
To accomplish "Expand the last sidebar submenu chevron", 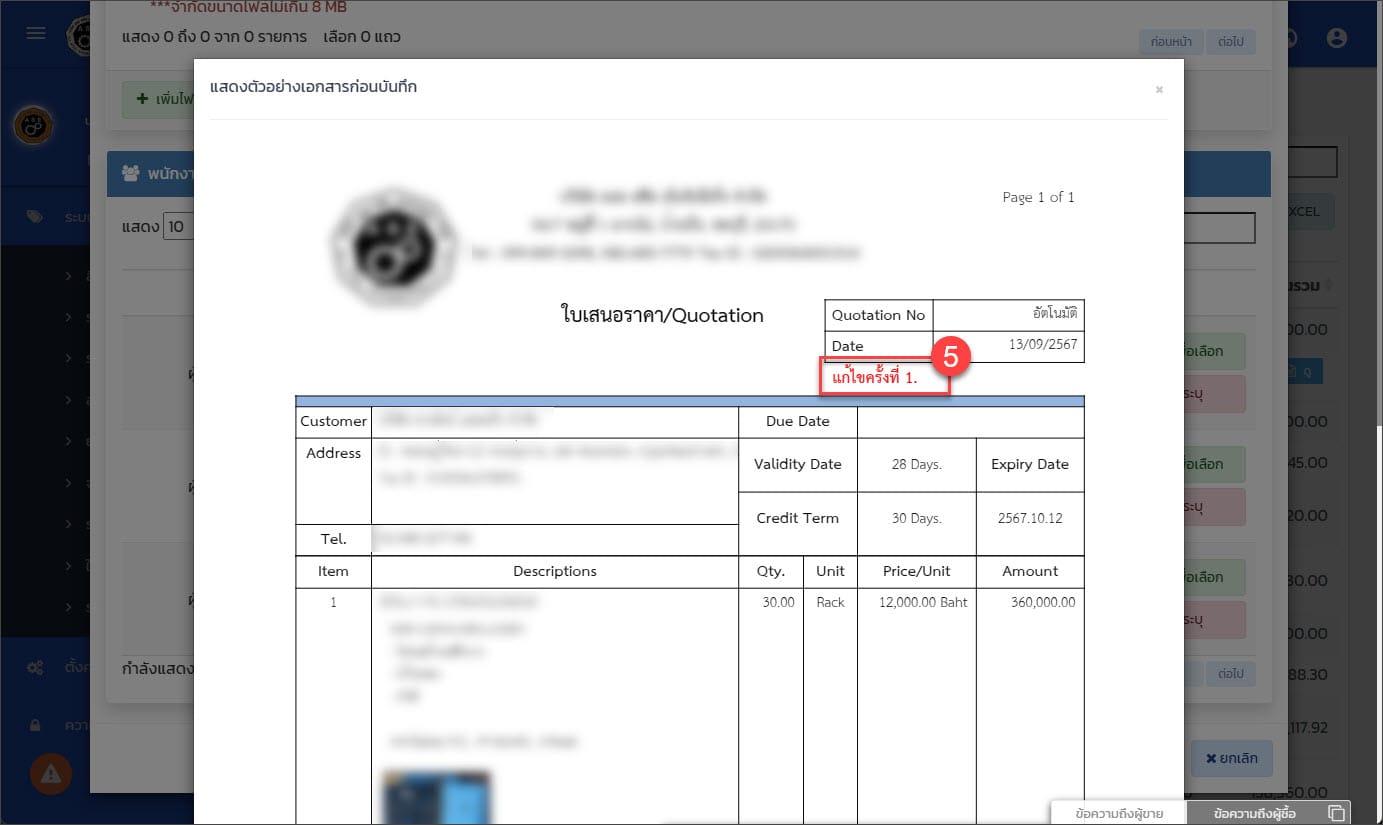I will click(69, 607).
